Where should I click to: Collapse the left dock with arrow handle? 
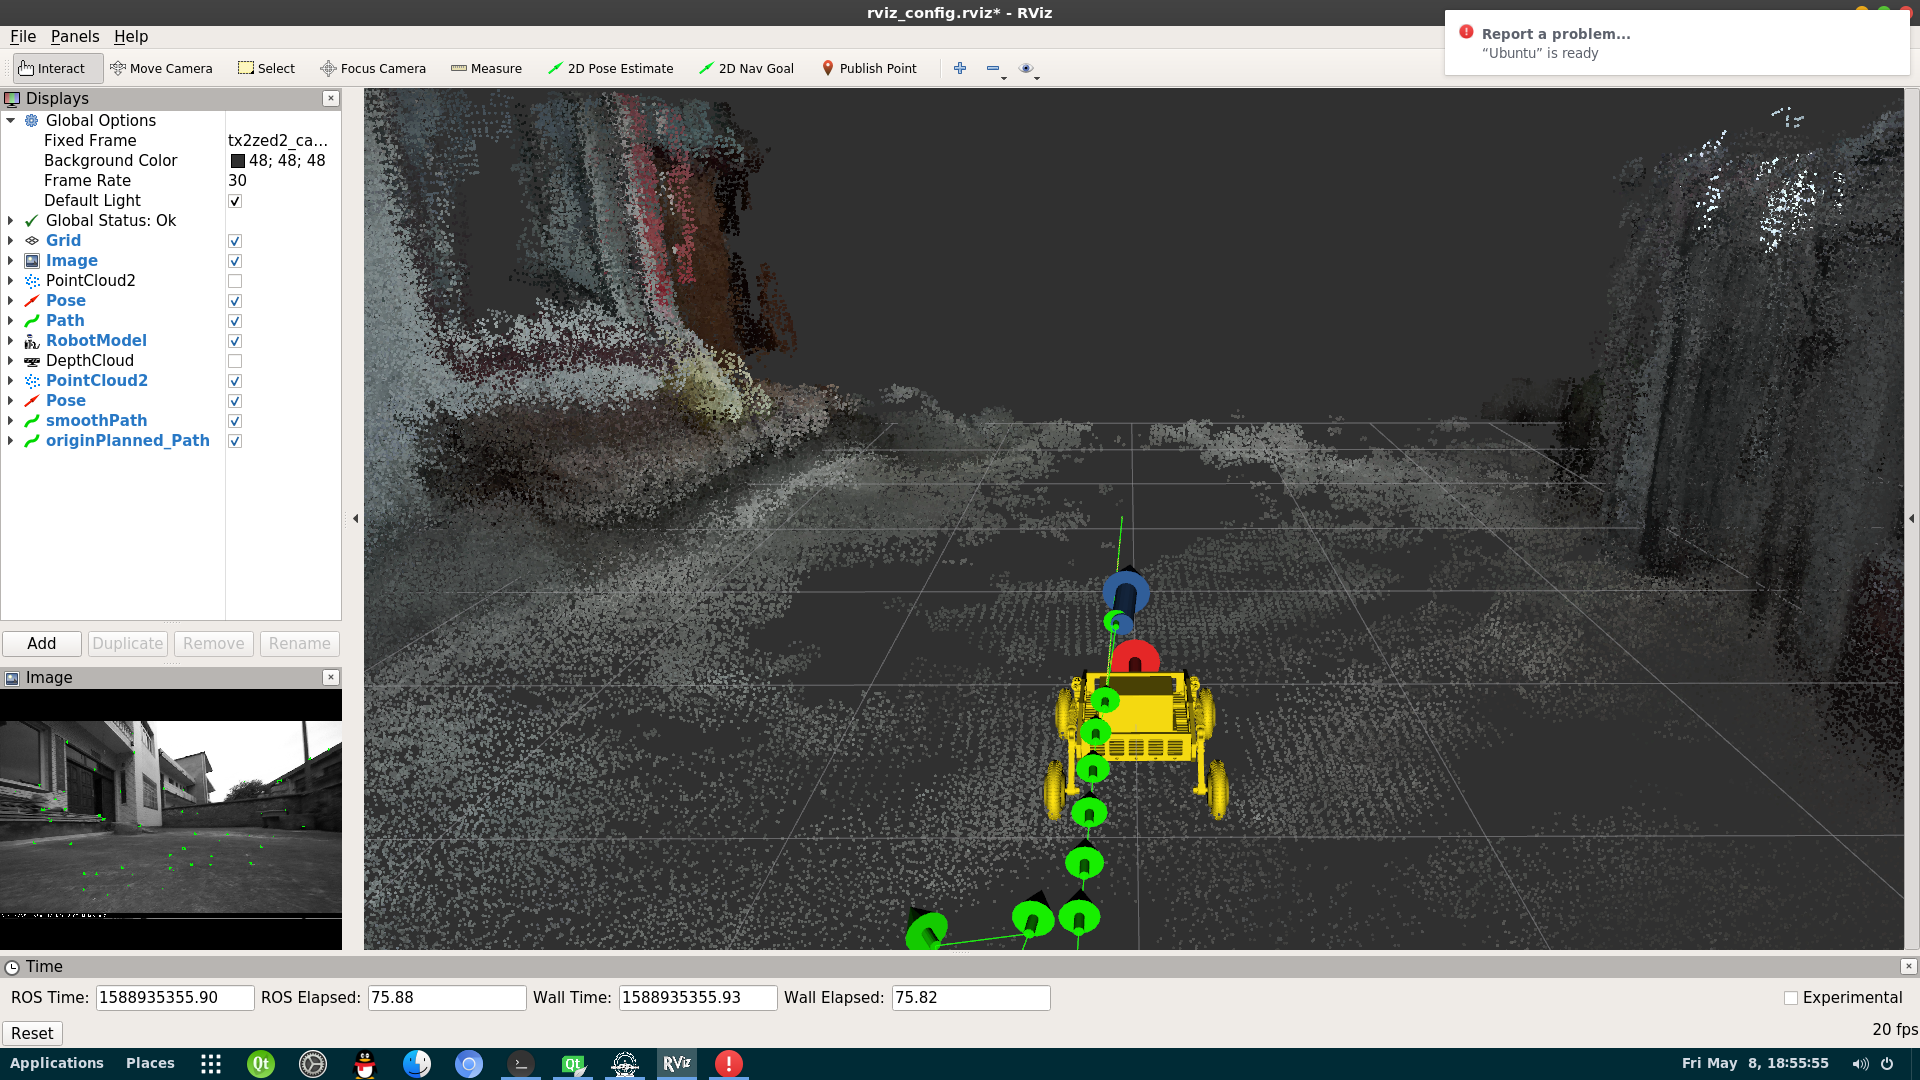point(355,519)
